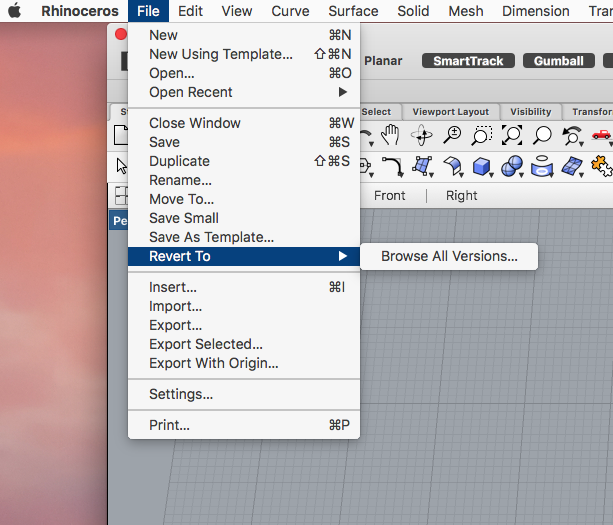Click the selection arrow cursor tool
The width and height of the screenshot is (613, 525).
tap(121, 166)
